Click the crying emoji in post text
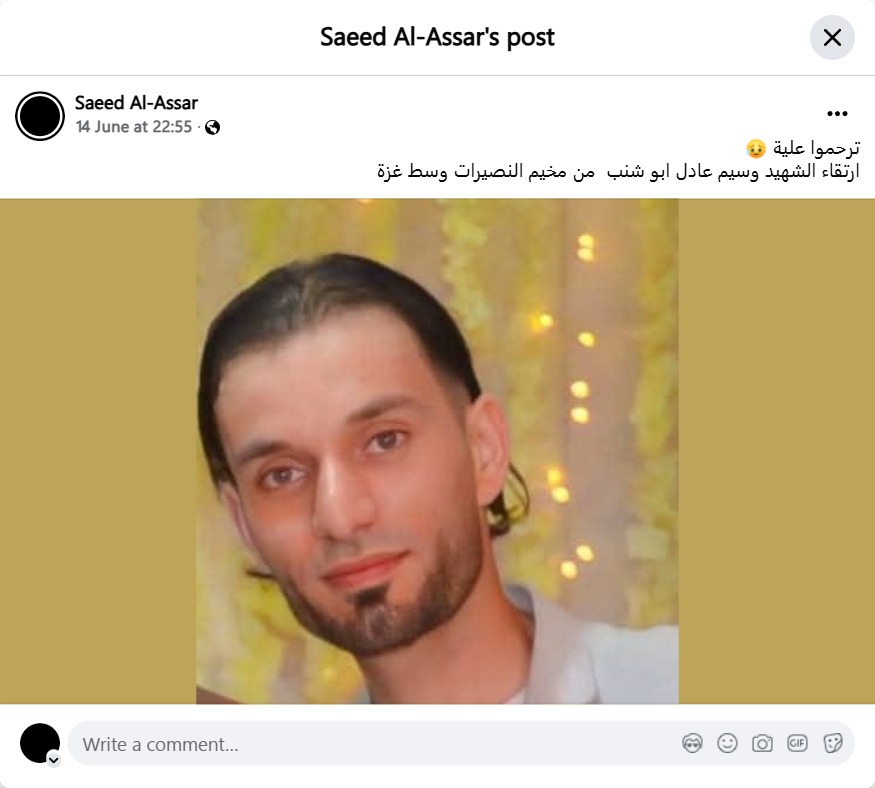Image resolution: width=875 pixels, height=788 pixels. [x=756, y=148]
